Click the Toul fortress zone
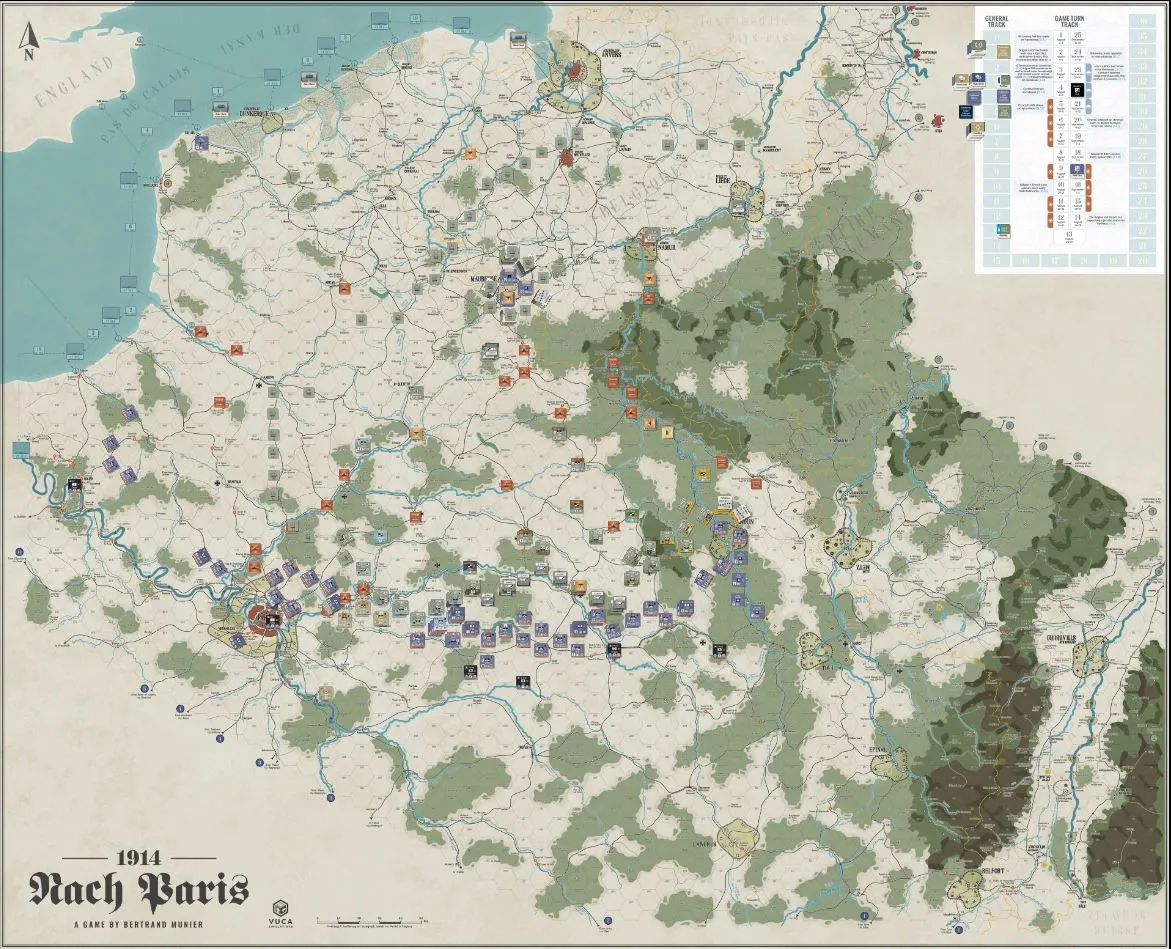This screenshot has height=949, width=1171. click(x=816, y=651)
